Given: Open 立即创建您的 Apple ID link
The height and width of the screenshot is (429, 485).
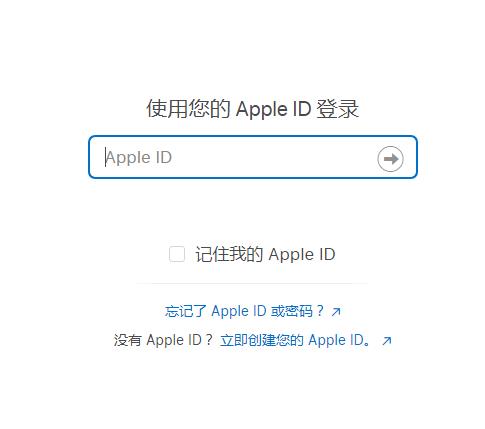Looking at the screenshot, I should 295,340.
